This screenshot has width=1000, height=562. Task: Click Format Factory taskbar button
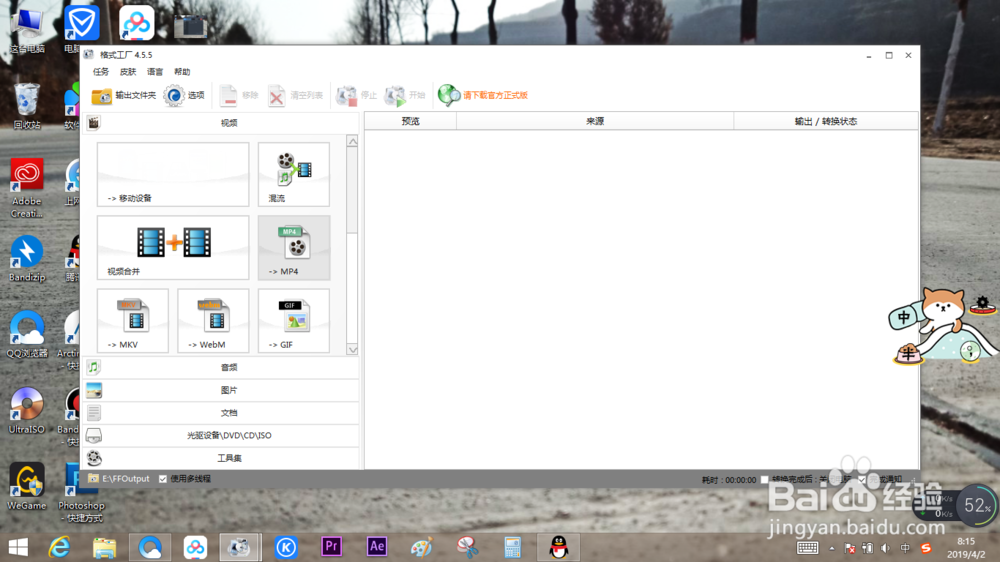tap(240, 547)
